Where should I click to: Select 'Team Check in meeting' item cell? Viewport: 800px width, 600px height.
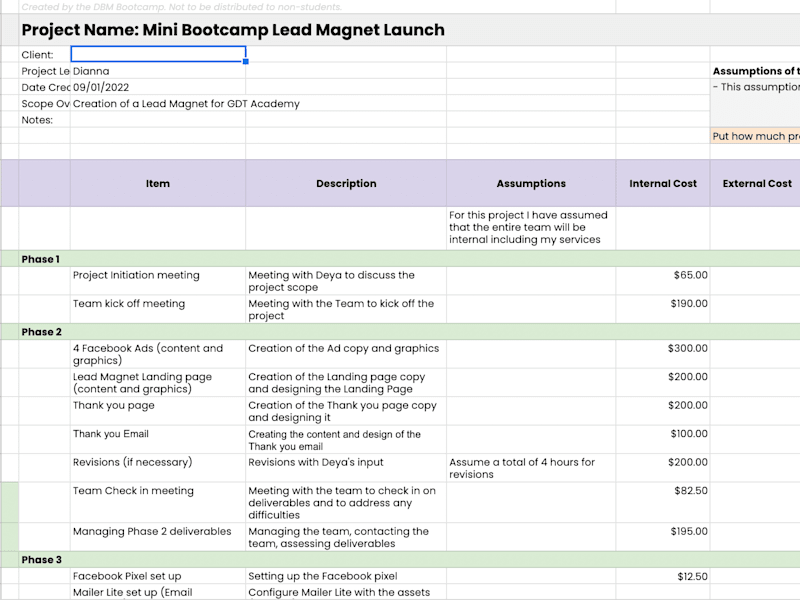click(158, 503)
